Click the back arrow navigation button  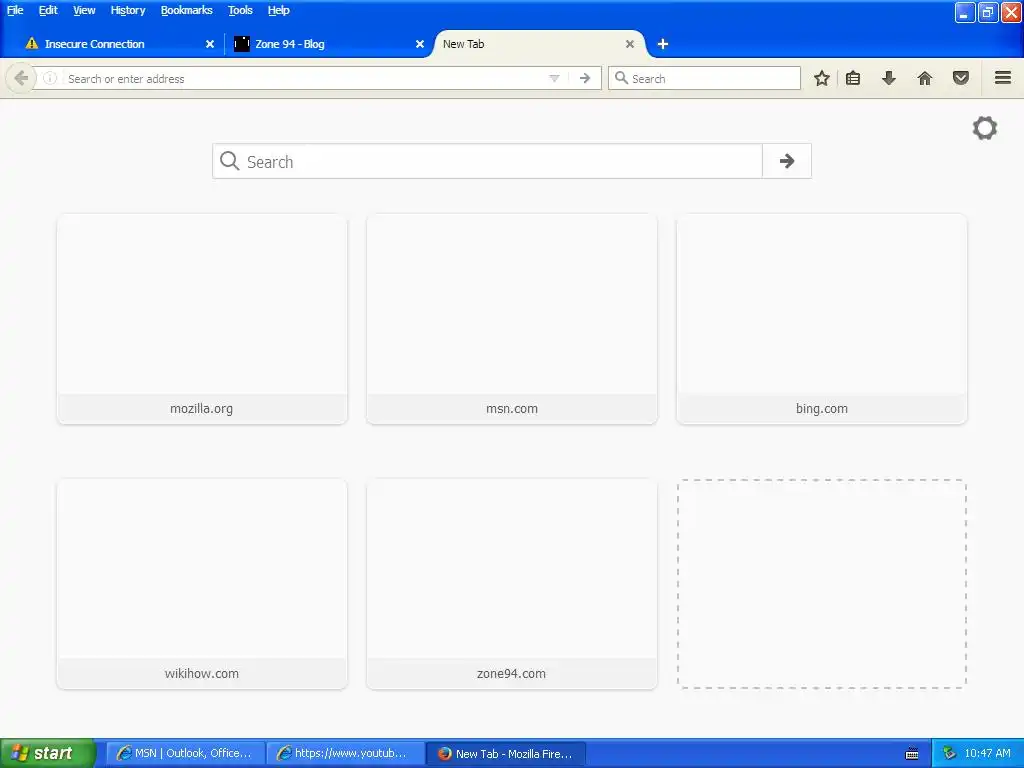21,78
